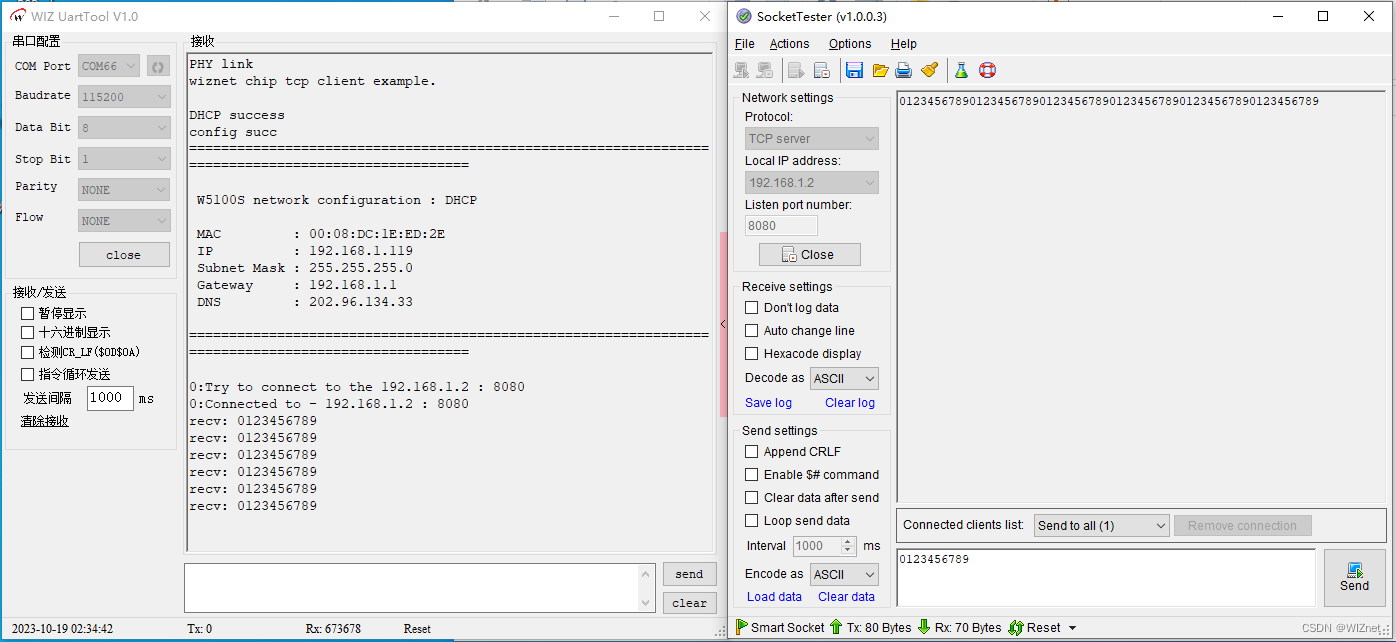Open the COM Port dropdown
The height and width of the screenshot is (642, 1396).
(x=109, y=66)
